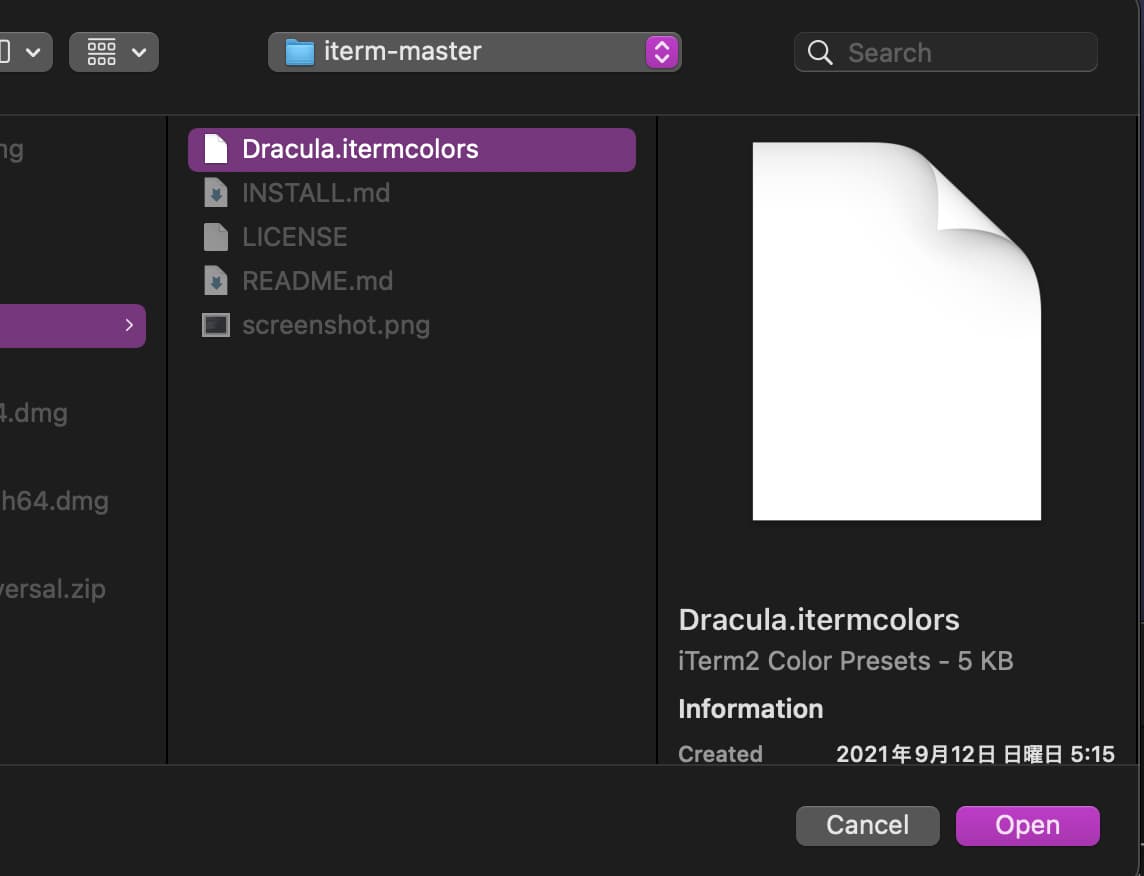The image size is (1144, 876).
Task: Click the Dracula.itermcolors file icon
Action: [x=216, y=149]
